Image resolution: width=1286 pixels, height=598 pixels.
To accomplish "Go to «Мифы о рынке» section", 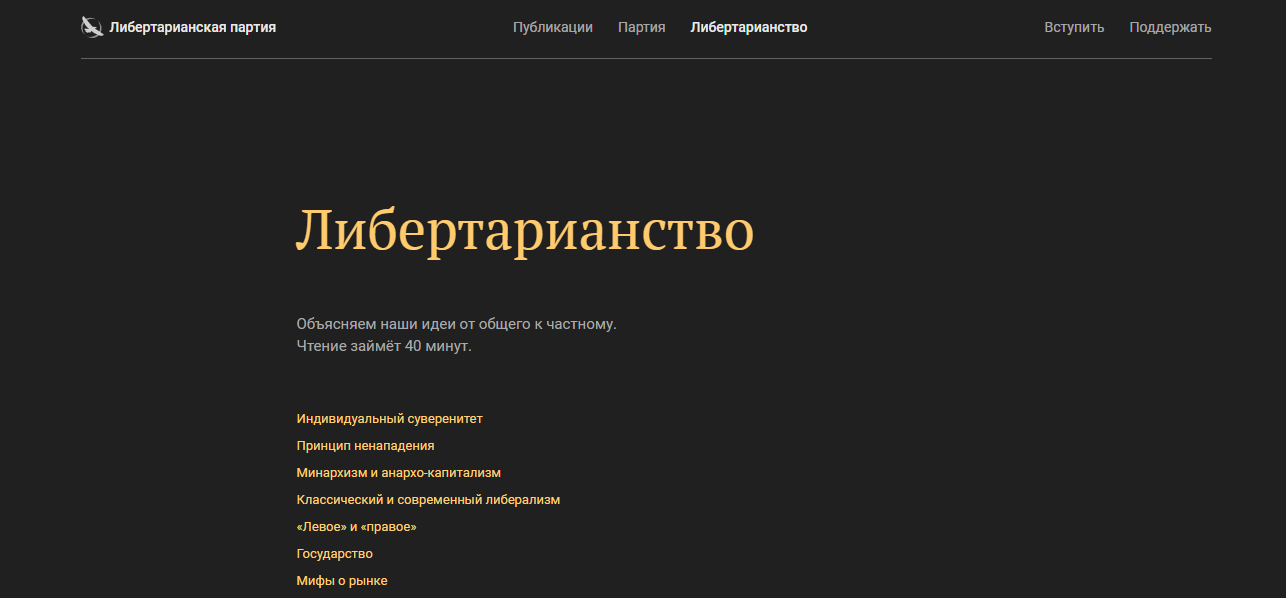I will click(x=342, y=581).
